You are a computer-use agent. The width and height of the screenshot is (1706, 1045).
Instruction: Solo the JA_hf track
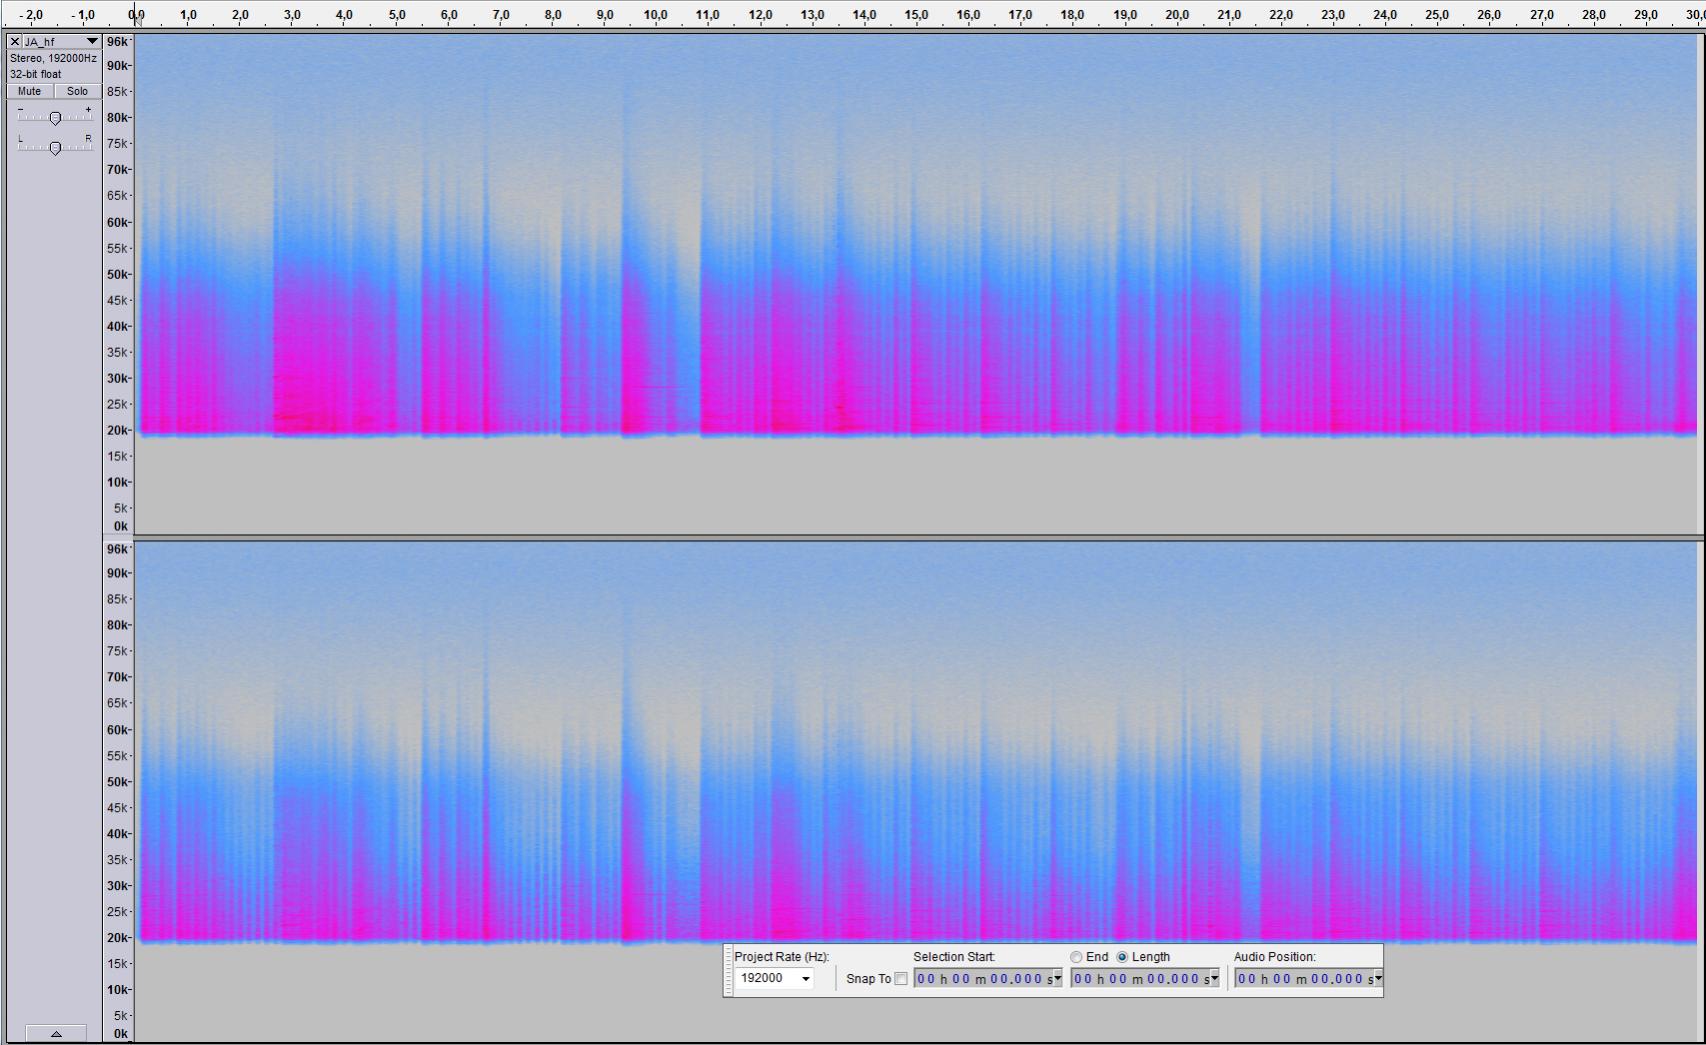click(77, 91)
